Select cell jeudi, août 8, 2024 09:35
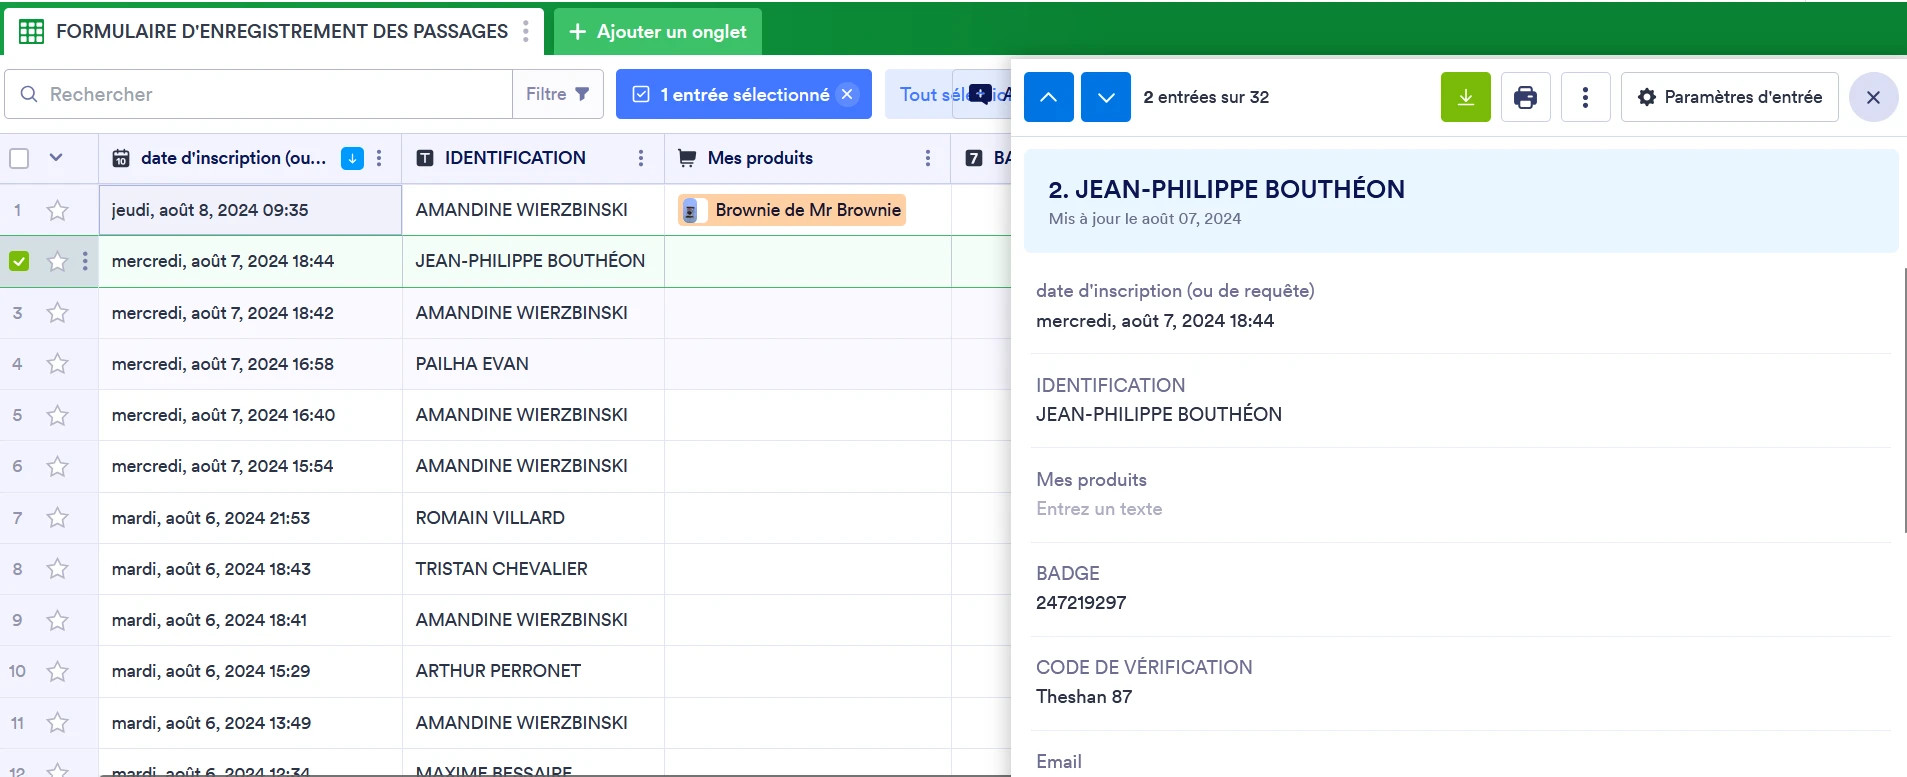Screen dimensions: 1907x777 (250, 210)
